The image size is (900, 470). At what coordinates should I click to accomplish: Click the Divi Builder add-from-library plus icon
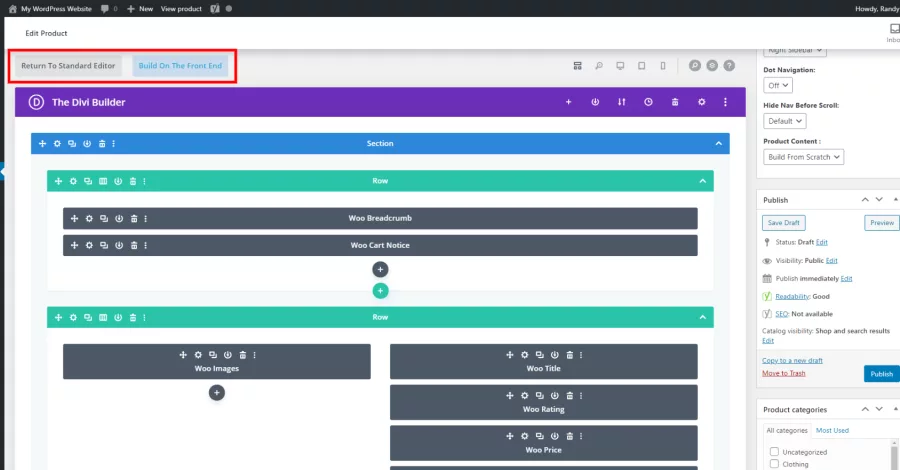click(568, 102)
